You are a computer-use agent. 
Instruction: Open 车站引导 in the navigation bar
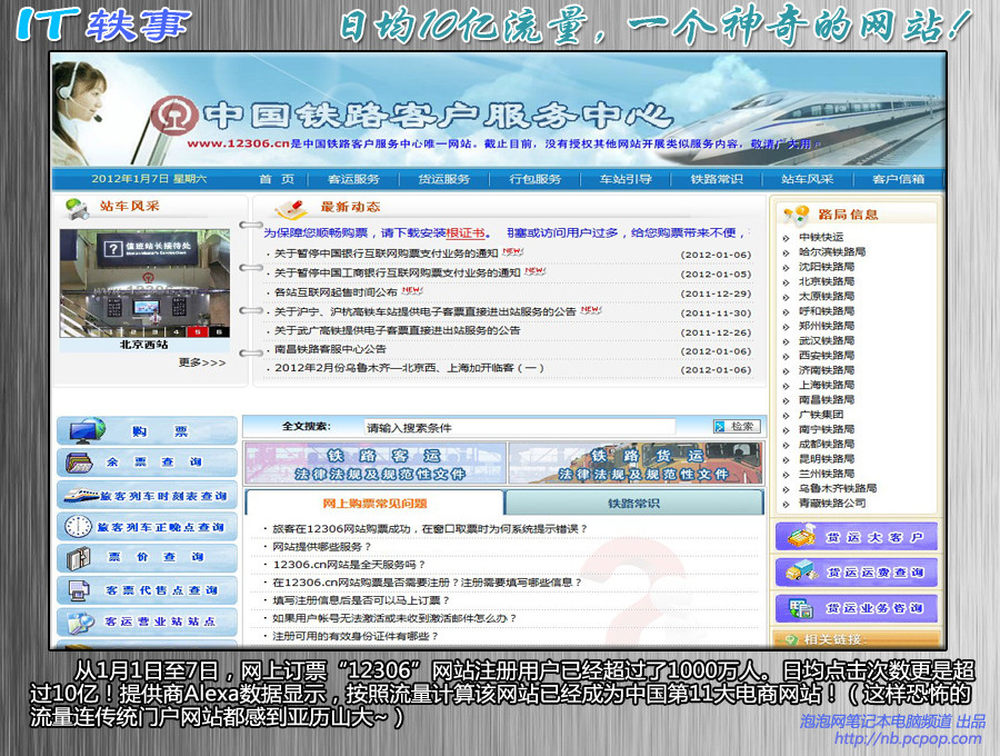click(x=626, y=179)
